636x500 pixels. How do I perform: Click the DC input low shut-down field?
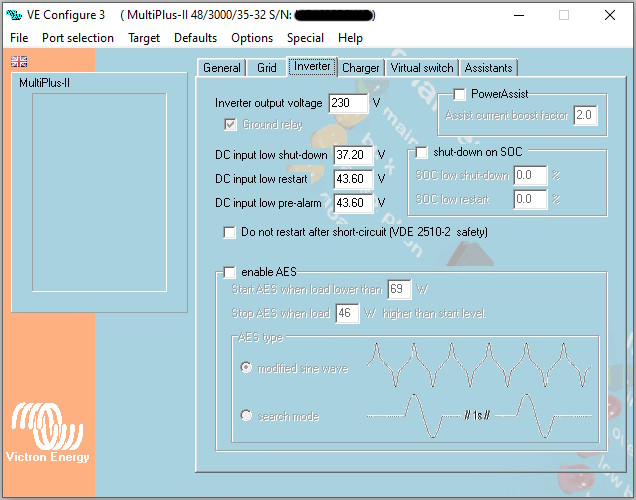[x=352, y=155]
